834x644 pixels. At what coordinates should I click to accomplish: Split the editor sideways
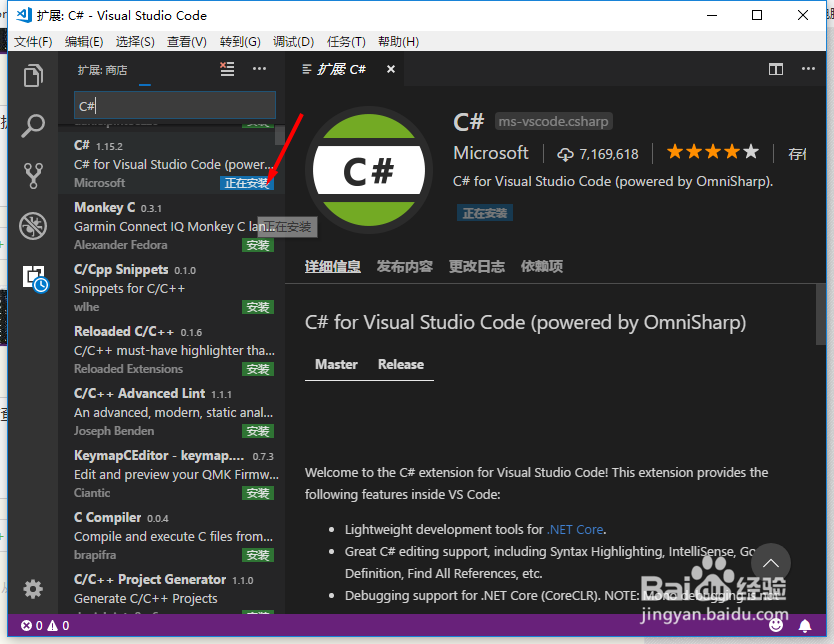pos(775,69)
